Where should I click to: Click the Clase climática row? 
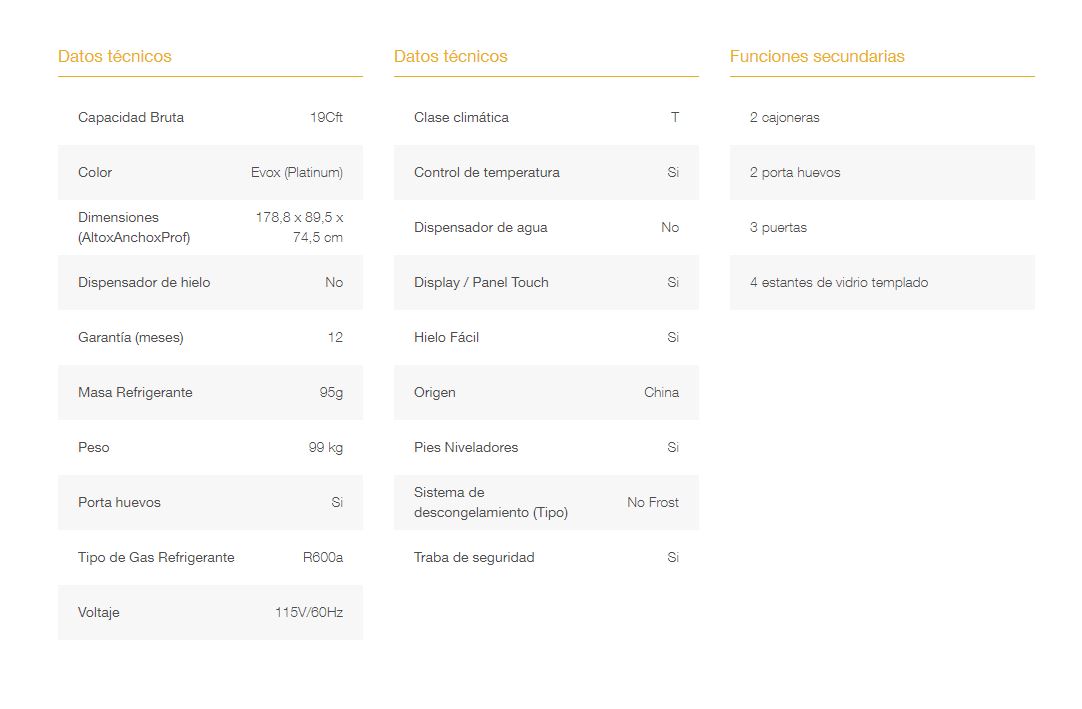pyautogui.click(x=547, y=117)
